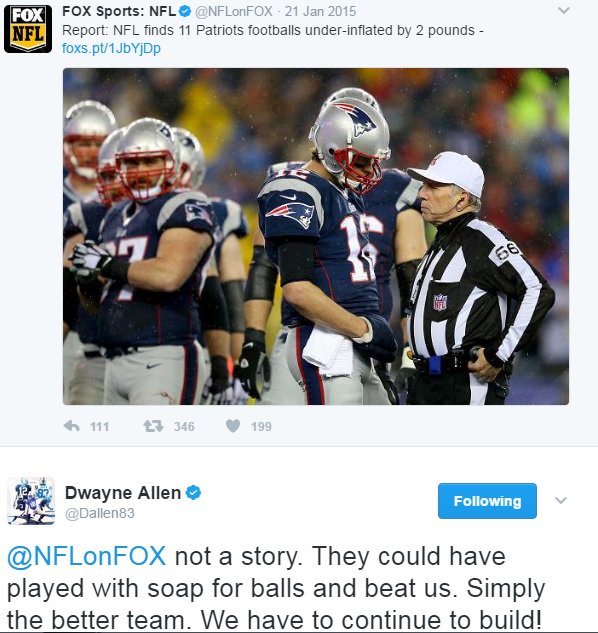Click the @Dallen83 handle
Viewport: 598px width, 633px height.
100,513
